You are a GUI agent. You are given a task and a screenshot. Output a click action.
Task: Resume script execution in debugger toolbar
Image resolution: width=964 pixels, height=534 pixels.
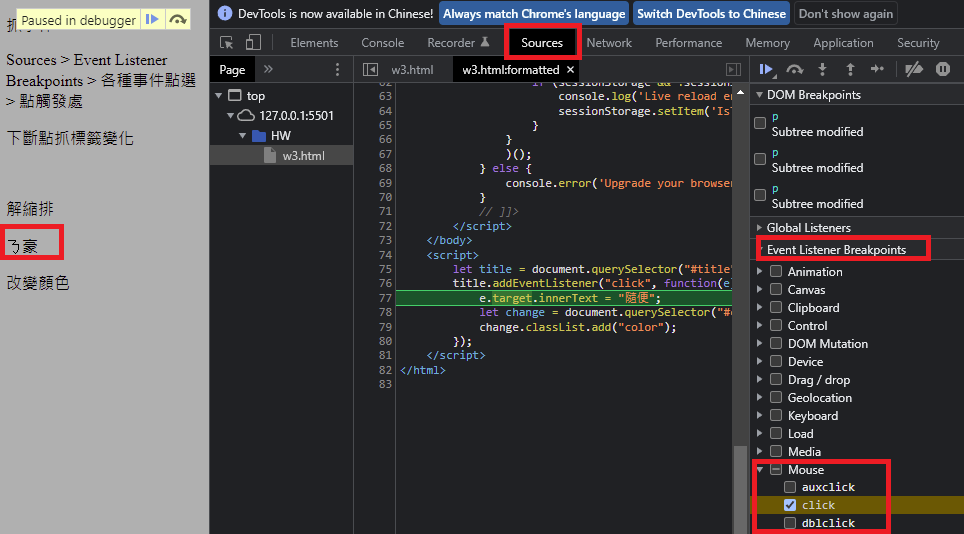point(766,69)
